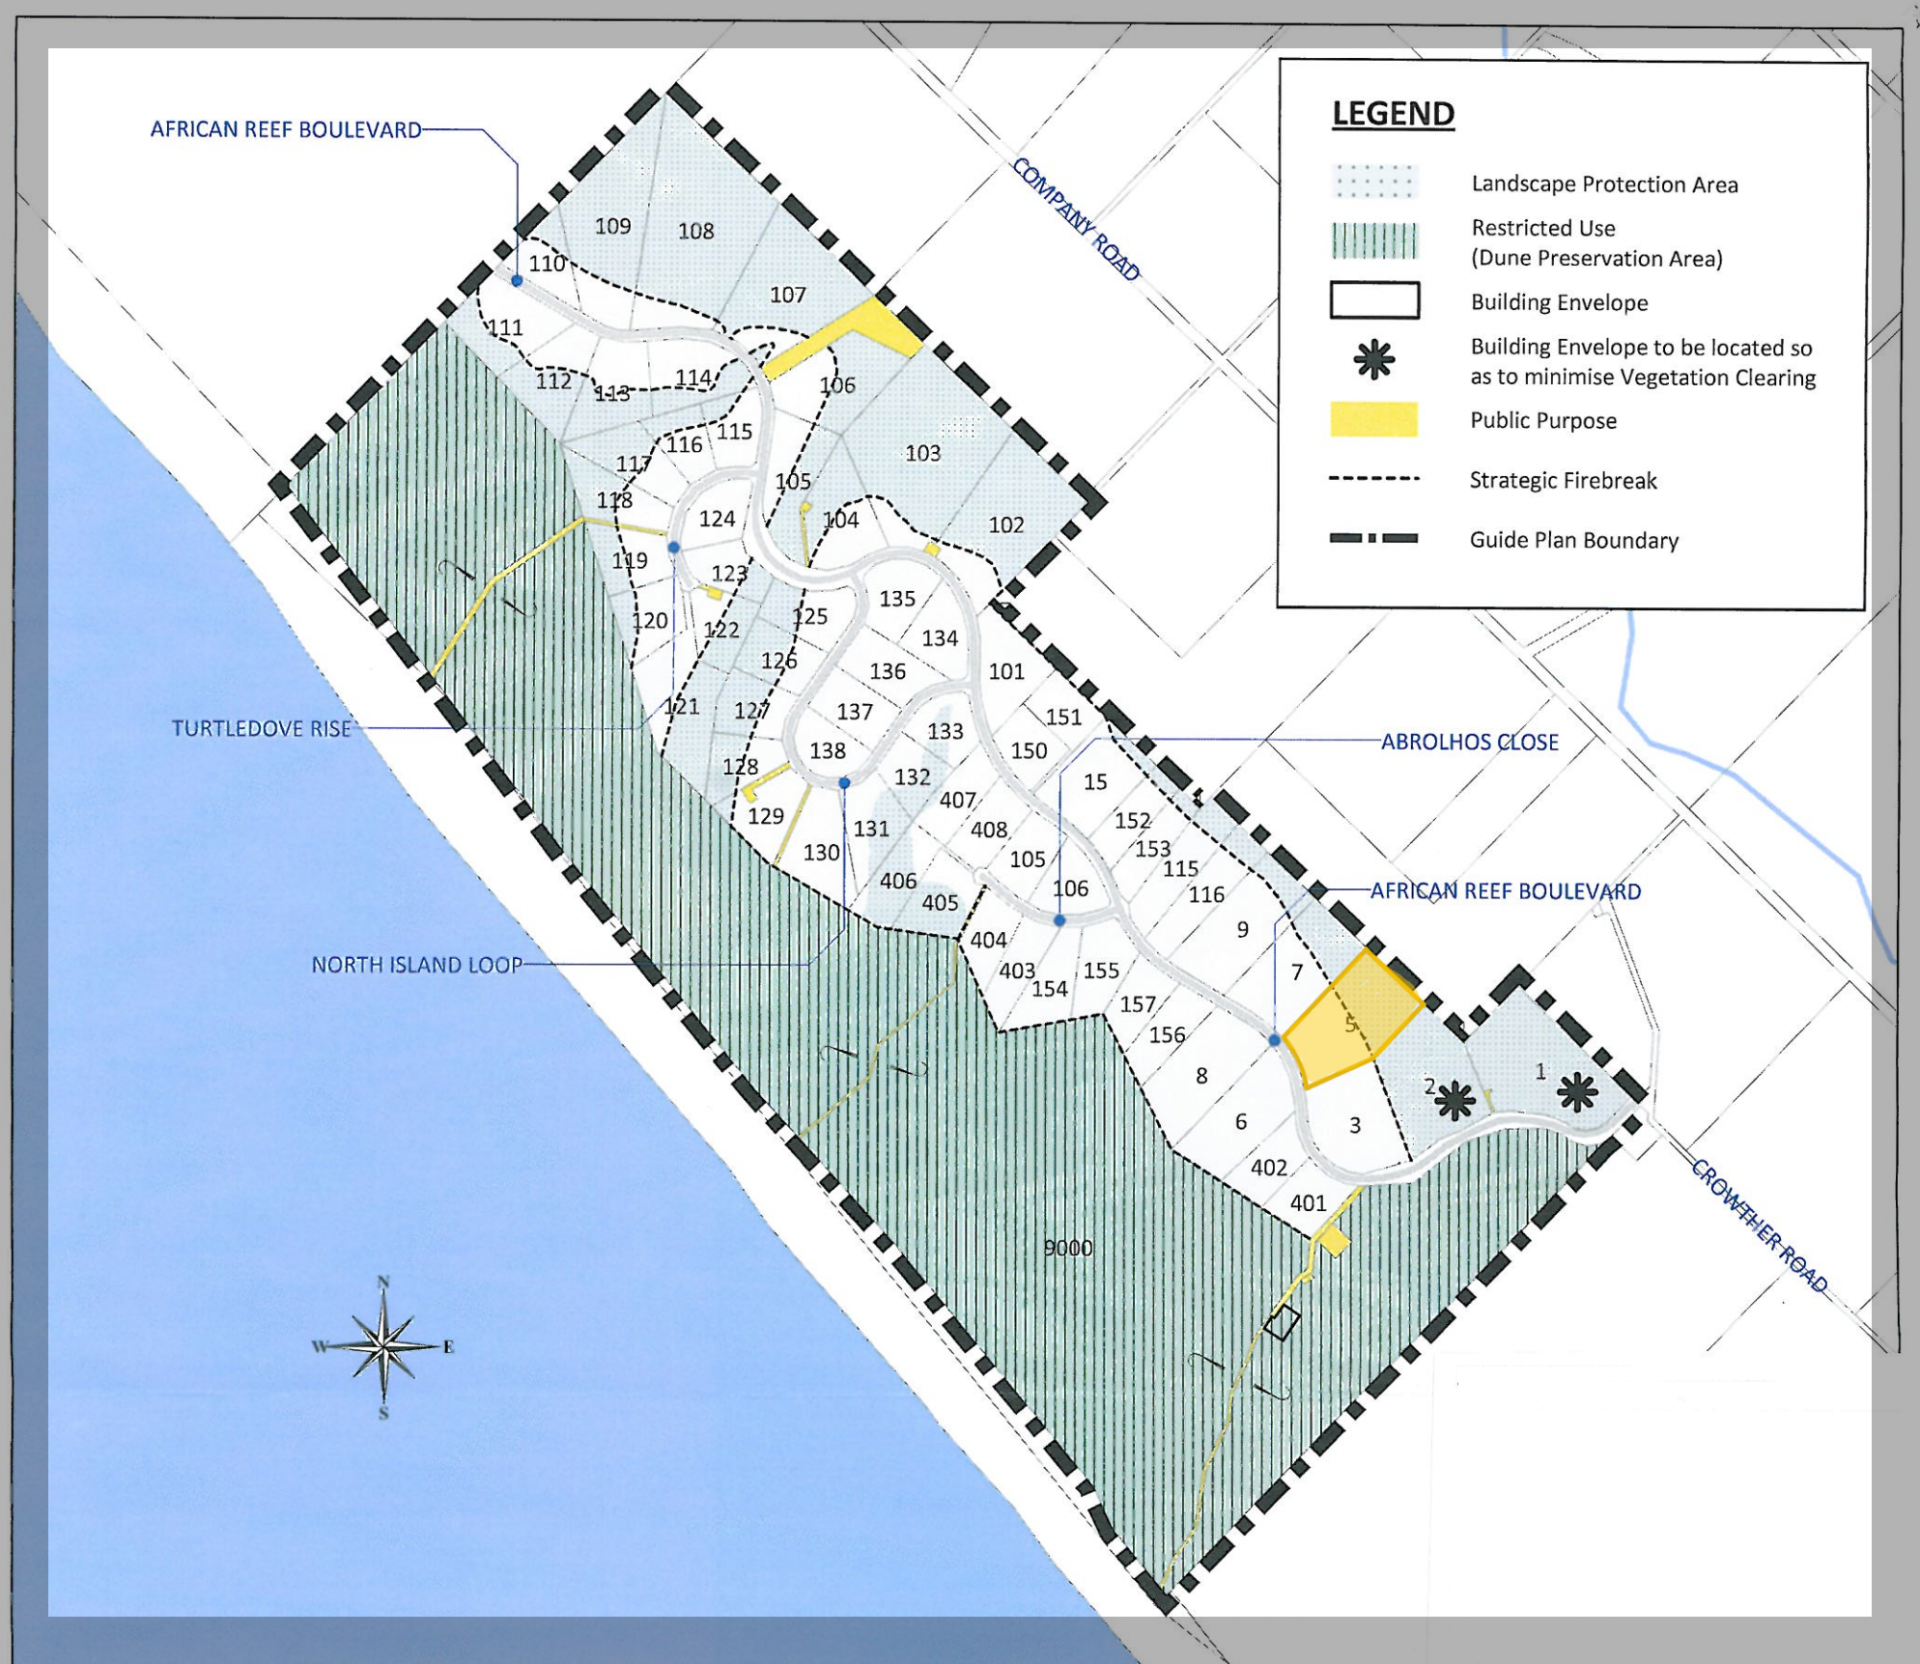Viewport: 1920px width, 1664px height.
Task: Click the Strategic Firebreak dashed line sample
Action: (x=1373, y=479)
